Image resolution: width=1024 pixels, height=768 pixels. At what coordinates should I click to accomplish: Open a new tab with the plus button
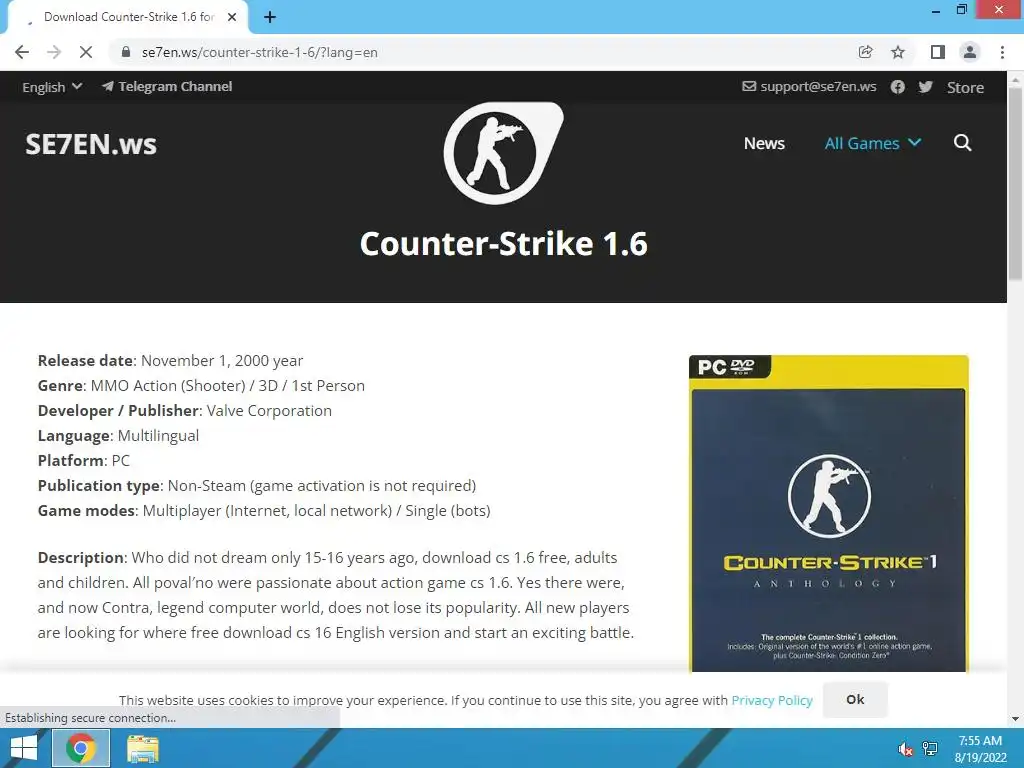pos(270,18)
